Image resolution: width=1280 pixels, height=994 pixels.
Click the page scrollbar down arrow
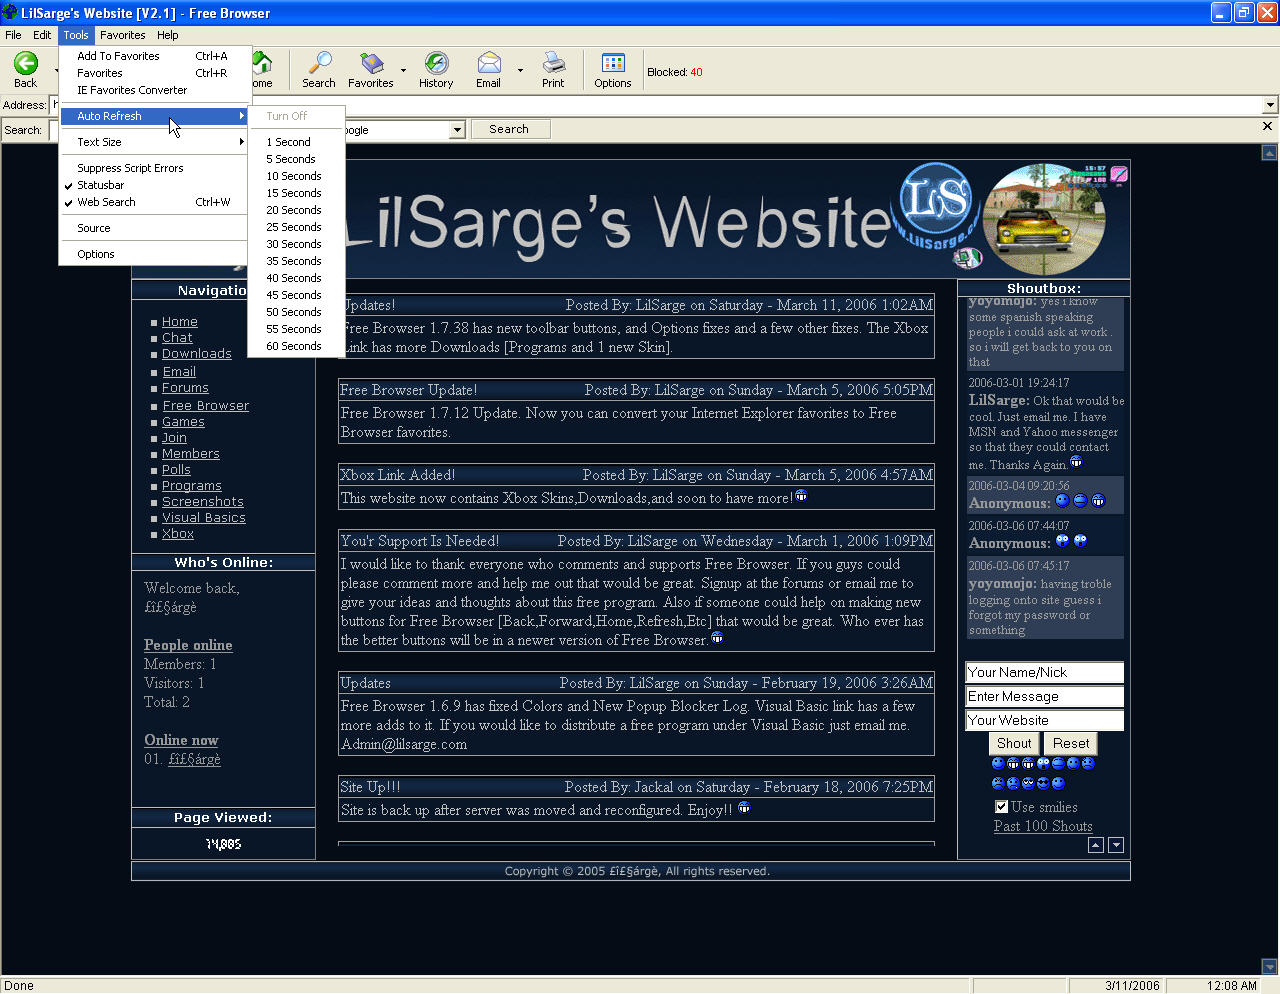1269,967
